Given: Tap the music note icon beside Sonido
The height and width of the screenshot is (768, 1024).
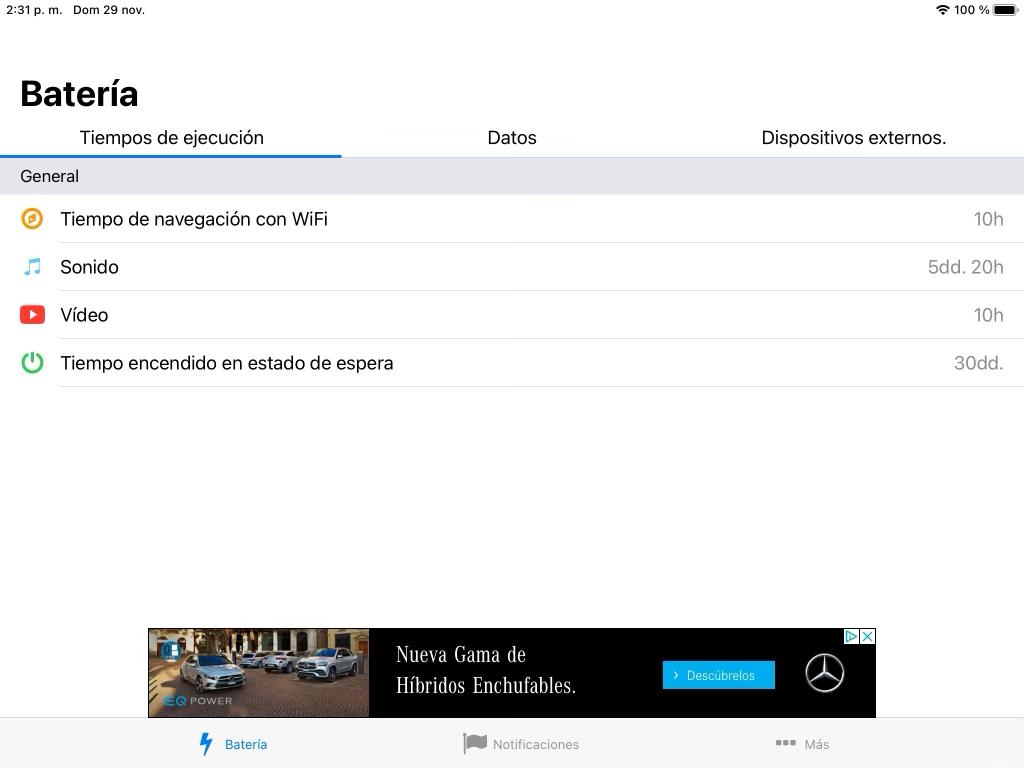Looking at the screenshot, I should coord(32,266).
